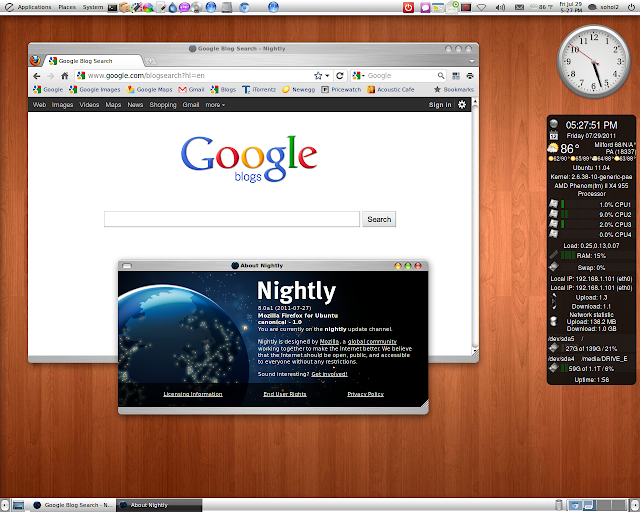Screen dimensions: 640x512
Task: Open the iTorrentz bookmark
Action: click(259, 89)
